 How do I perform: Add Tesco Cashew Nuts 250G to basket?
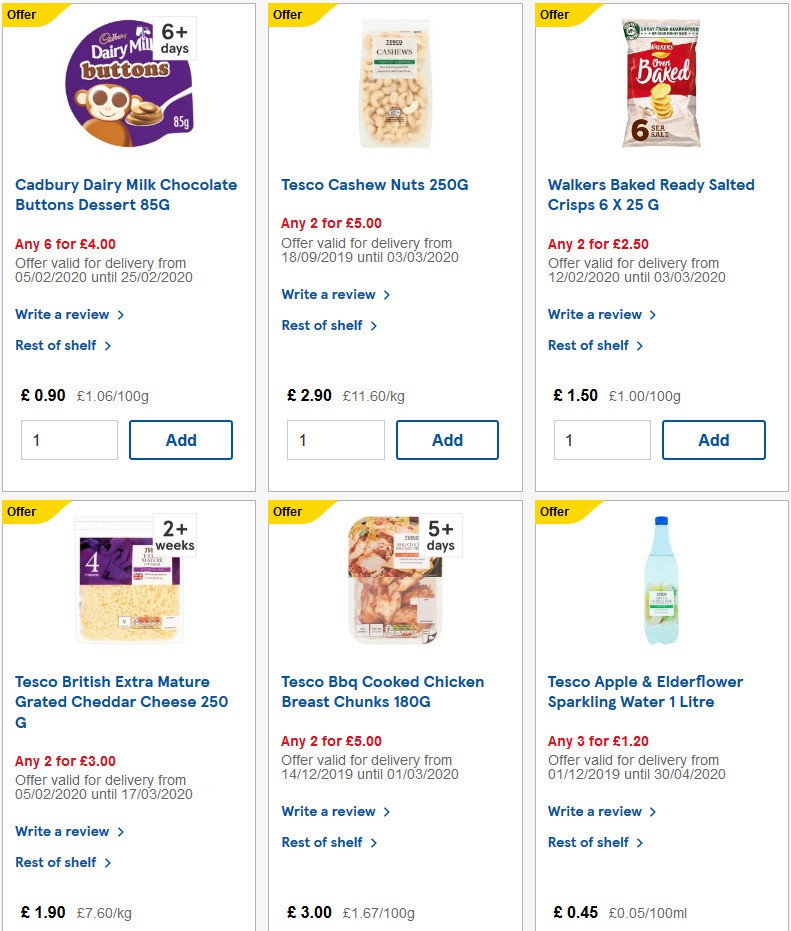447,439
